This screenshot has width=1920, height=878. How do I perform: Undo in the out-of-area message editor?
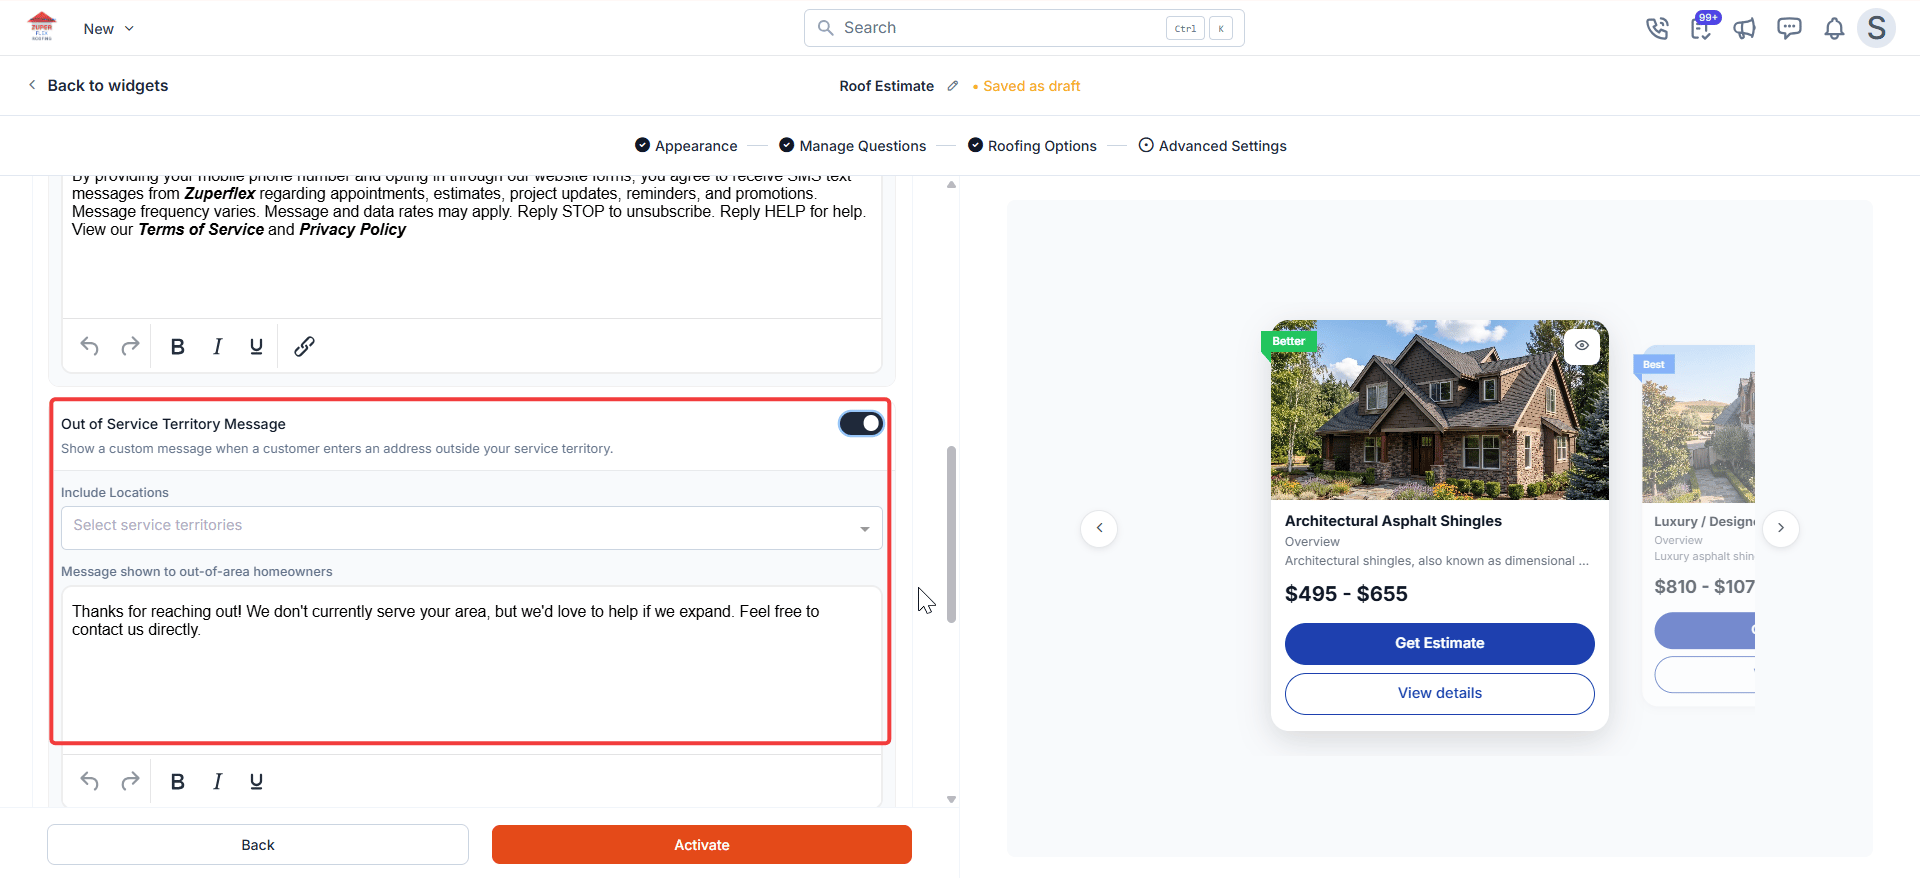[89, 781]
